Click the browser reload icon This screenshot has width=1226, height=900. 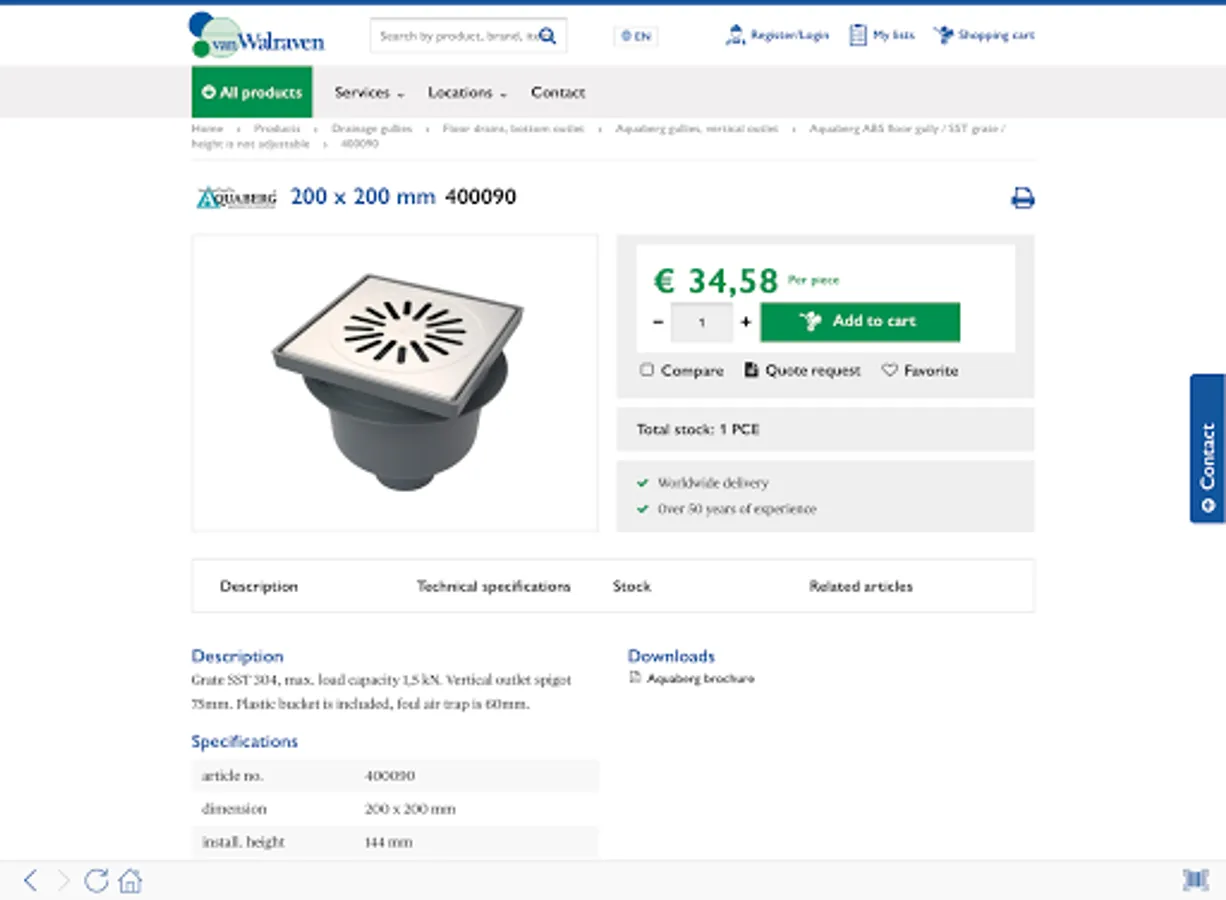(x=96, y=880)
